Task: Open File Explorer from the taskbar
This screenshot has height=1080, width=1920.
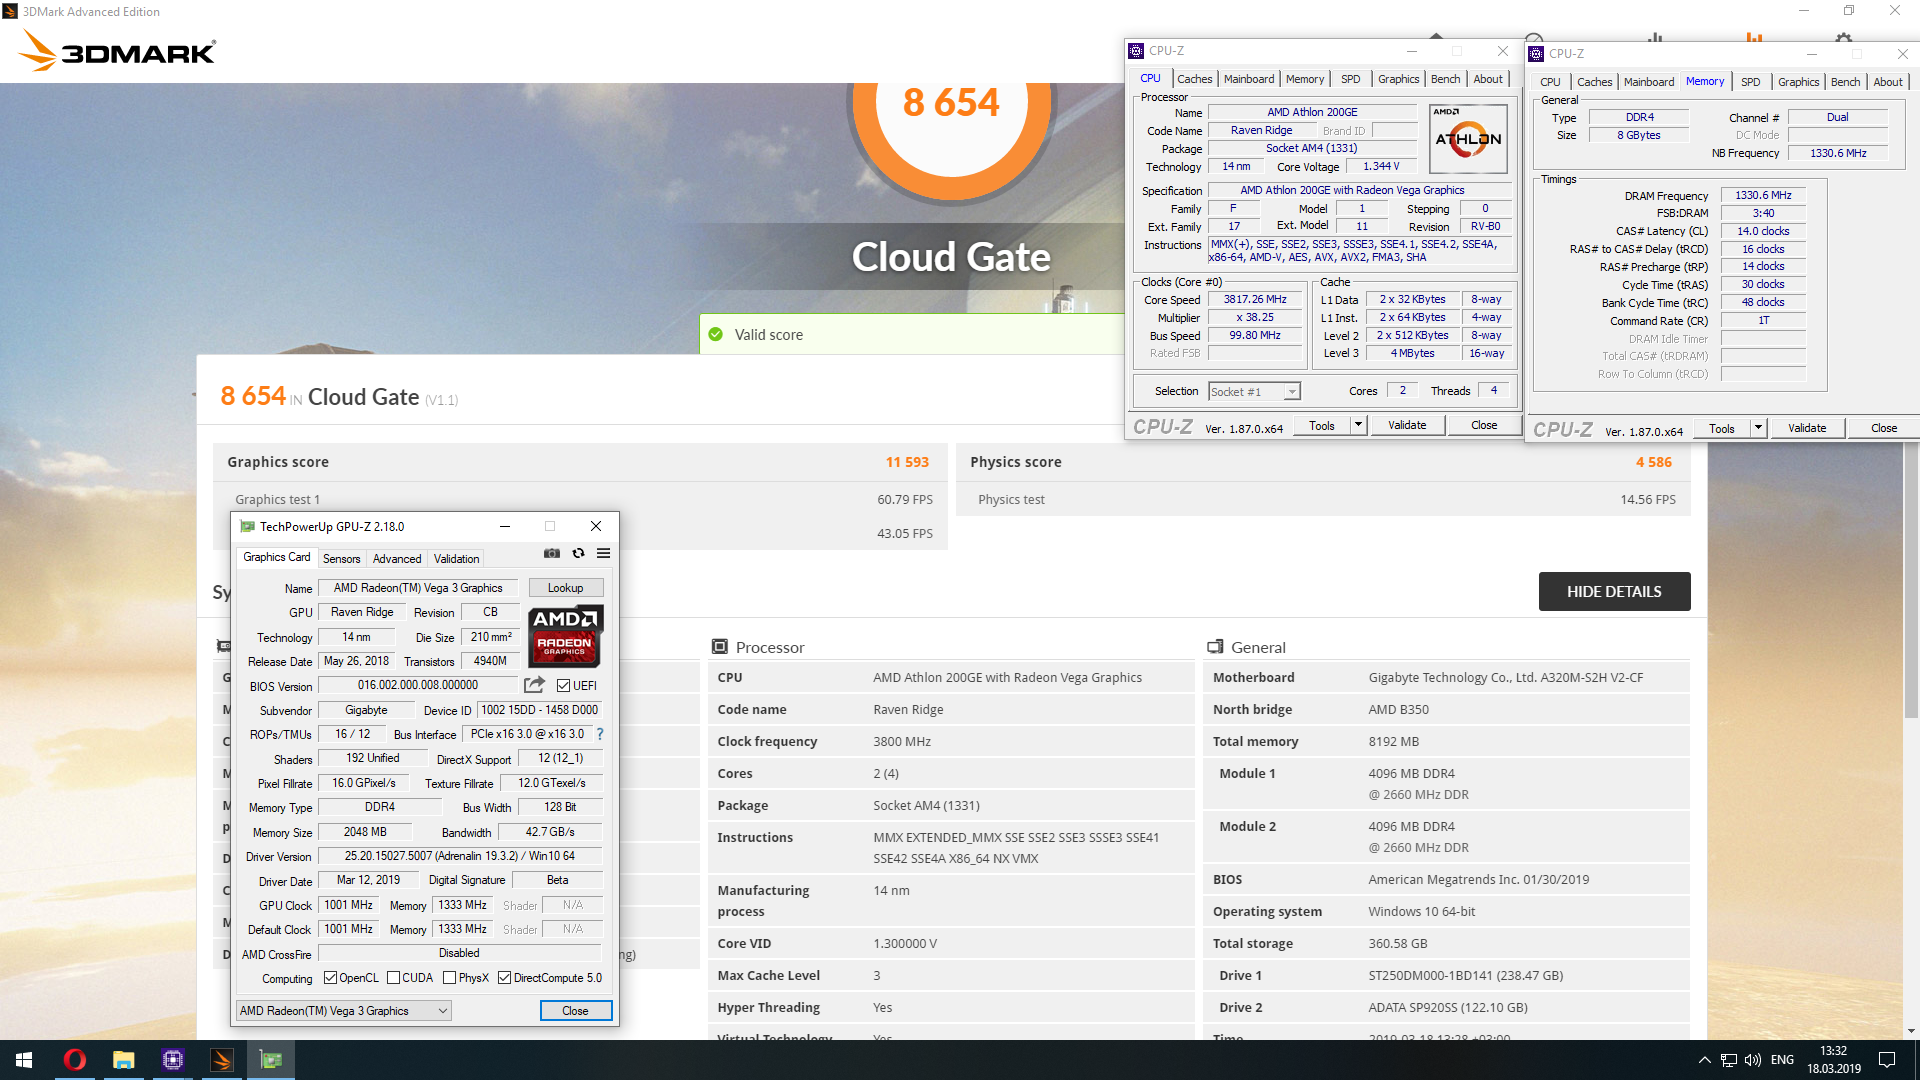Action: pos(123,1060)
